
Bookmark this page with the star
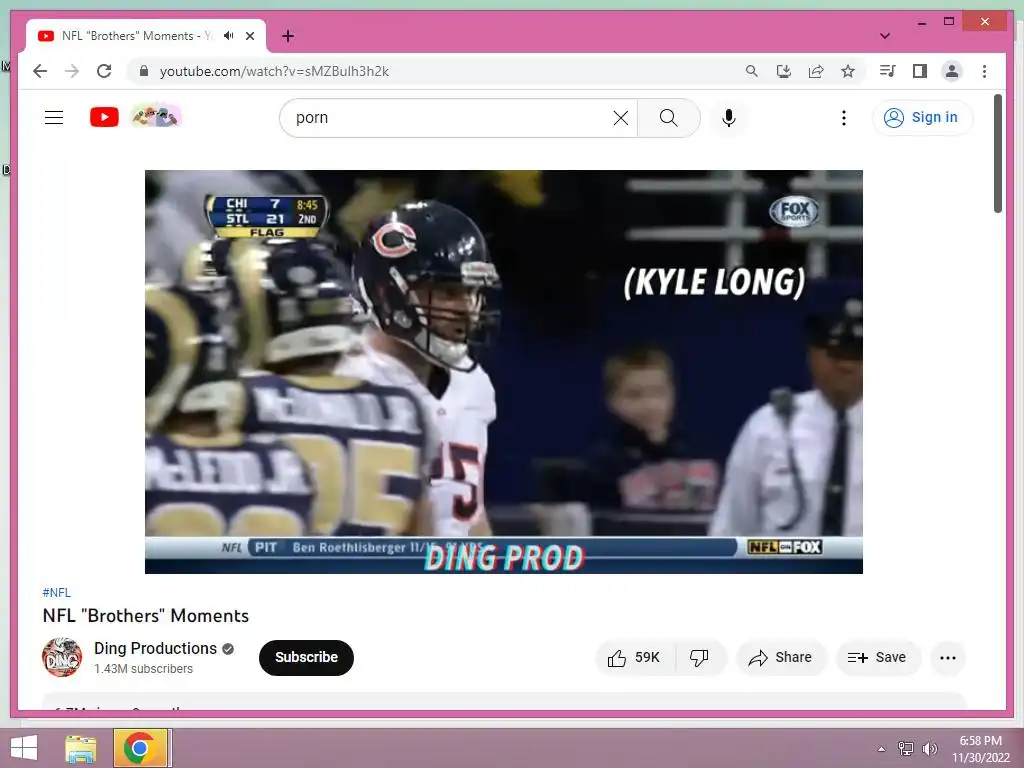pos(848,71)
